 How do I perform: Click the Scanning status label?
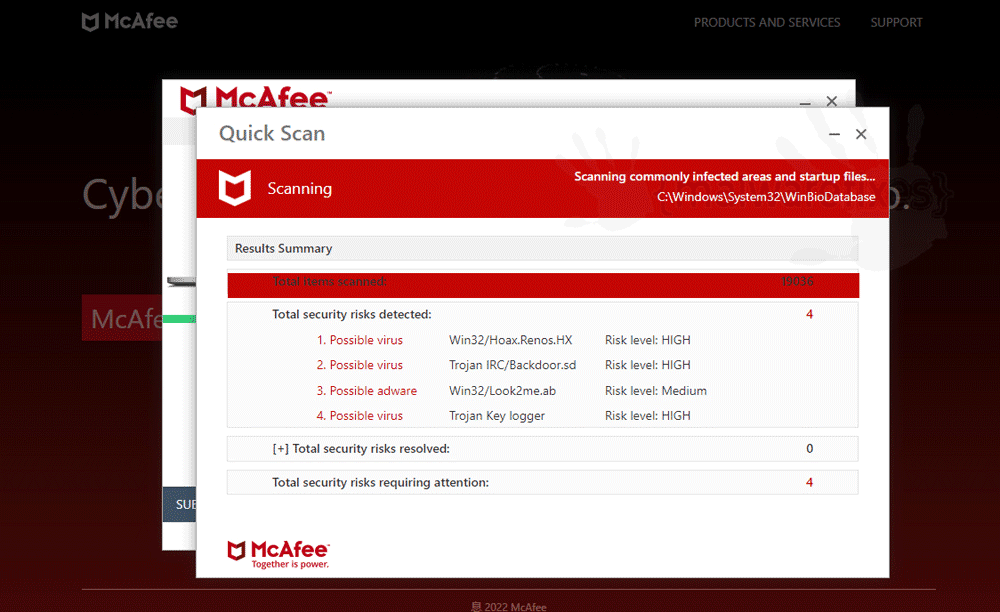pyautogui.click(x=300, y=189)
